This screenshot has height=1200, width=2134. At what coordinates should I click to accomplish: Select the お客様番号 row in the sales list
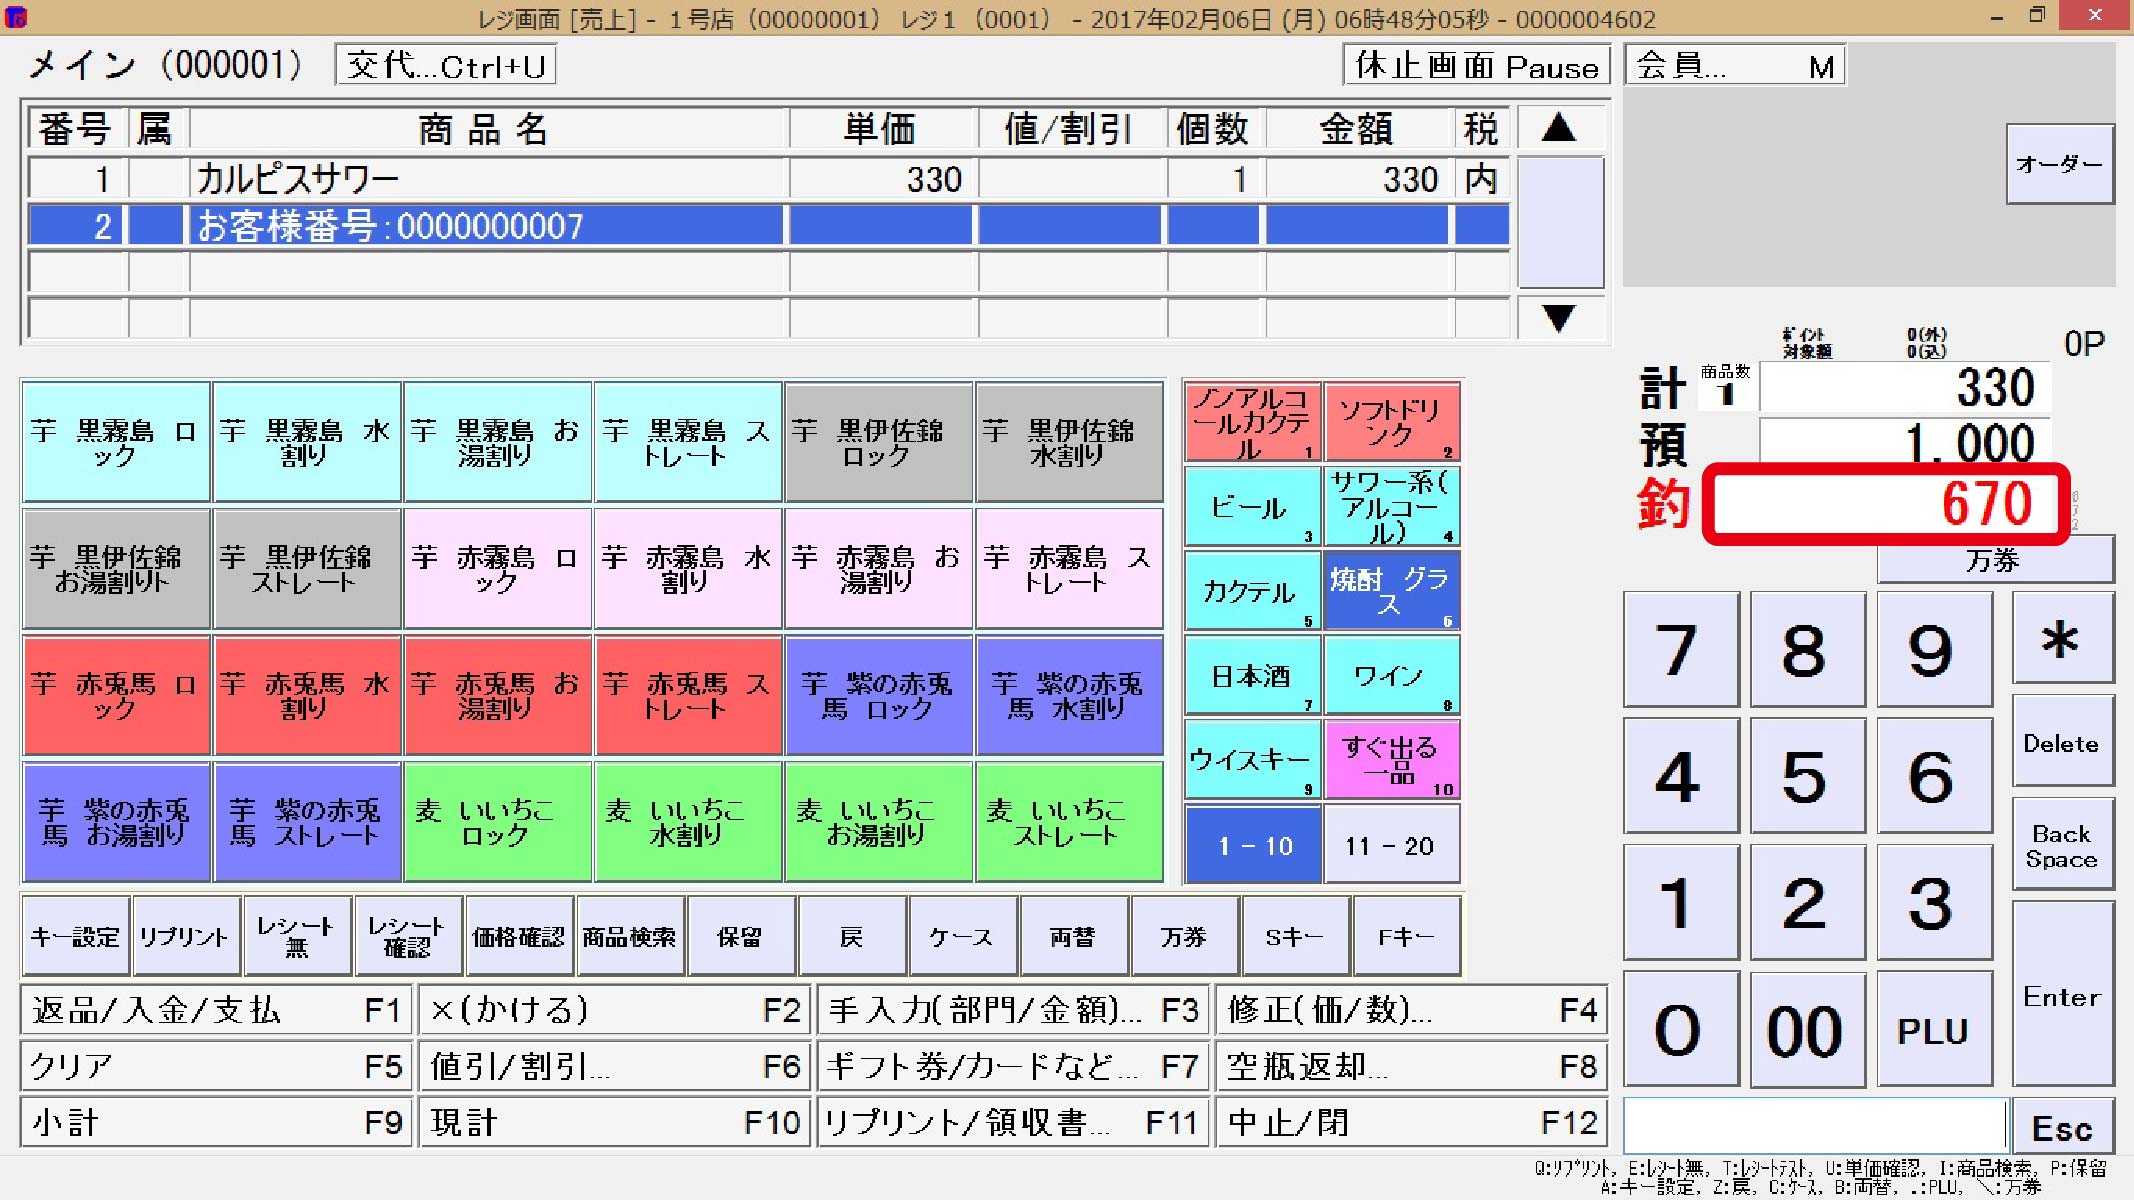point(488,226)
